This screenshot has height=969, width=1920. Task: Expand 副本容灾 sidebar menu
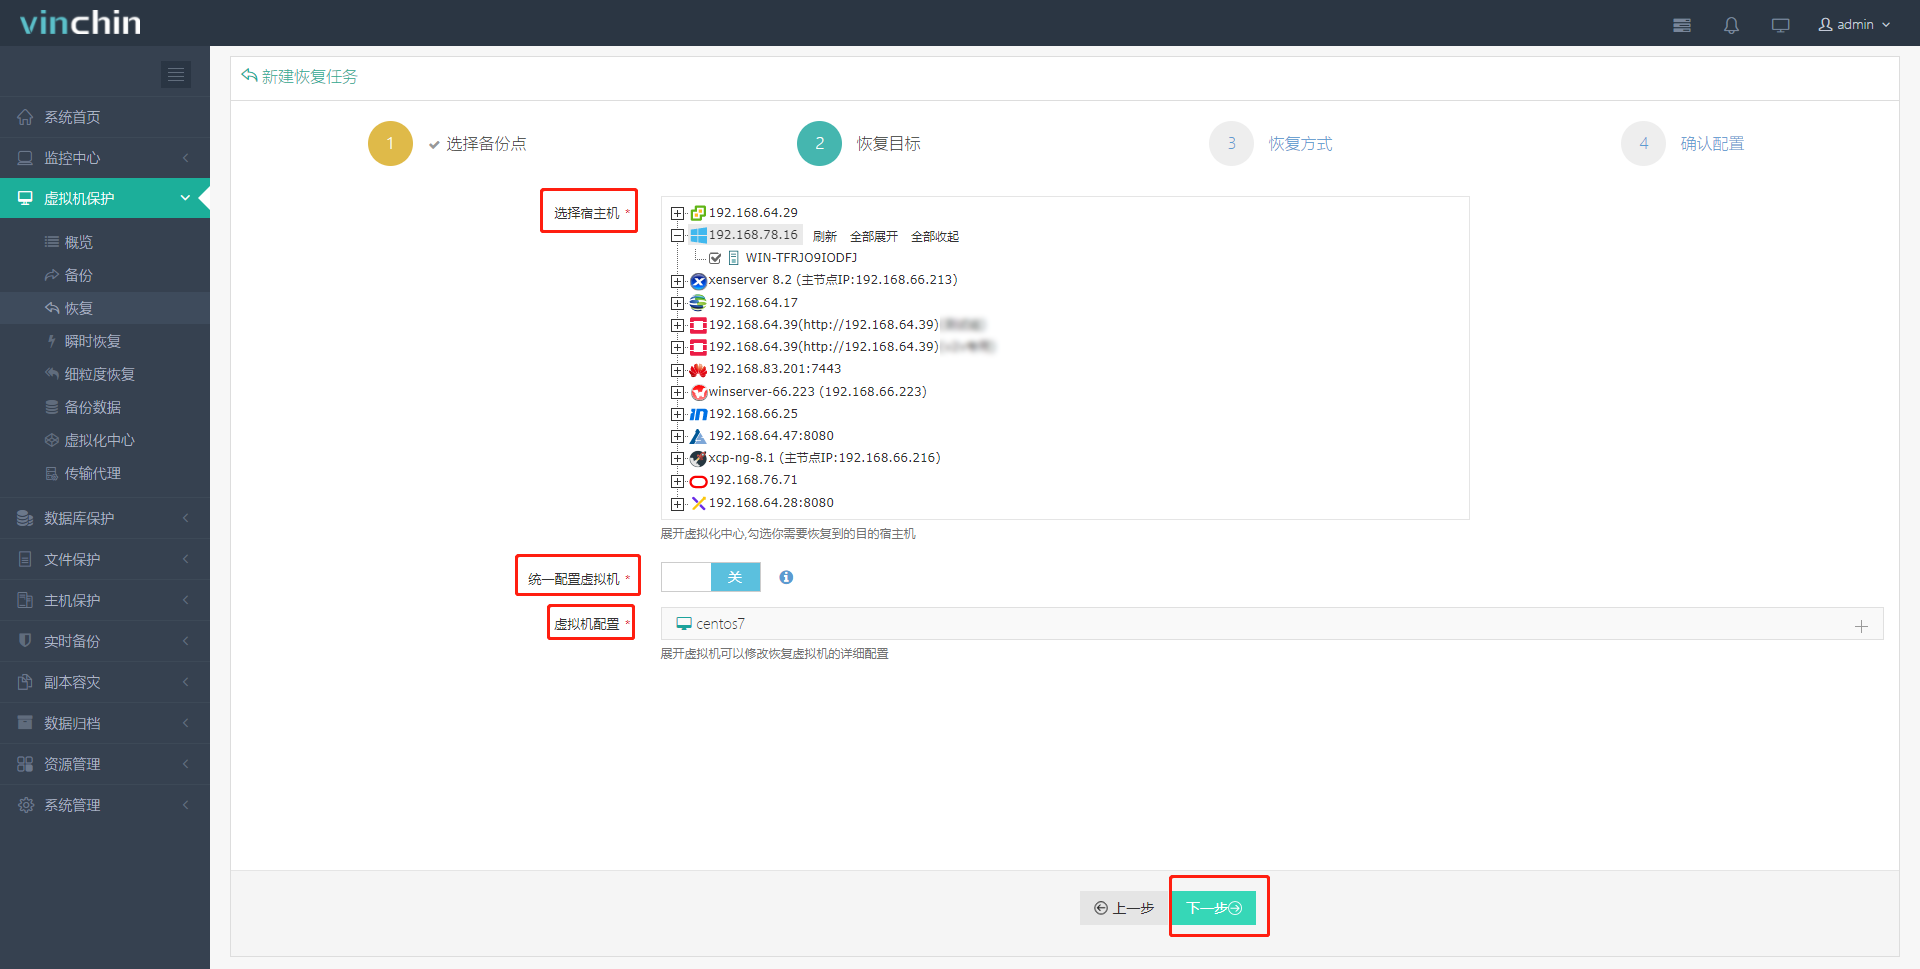(105, 682)
